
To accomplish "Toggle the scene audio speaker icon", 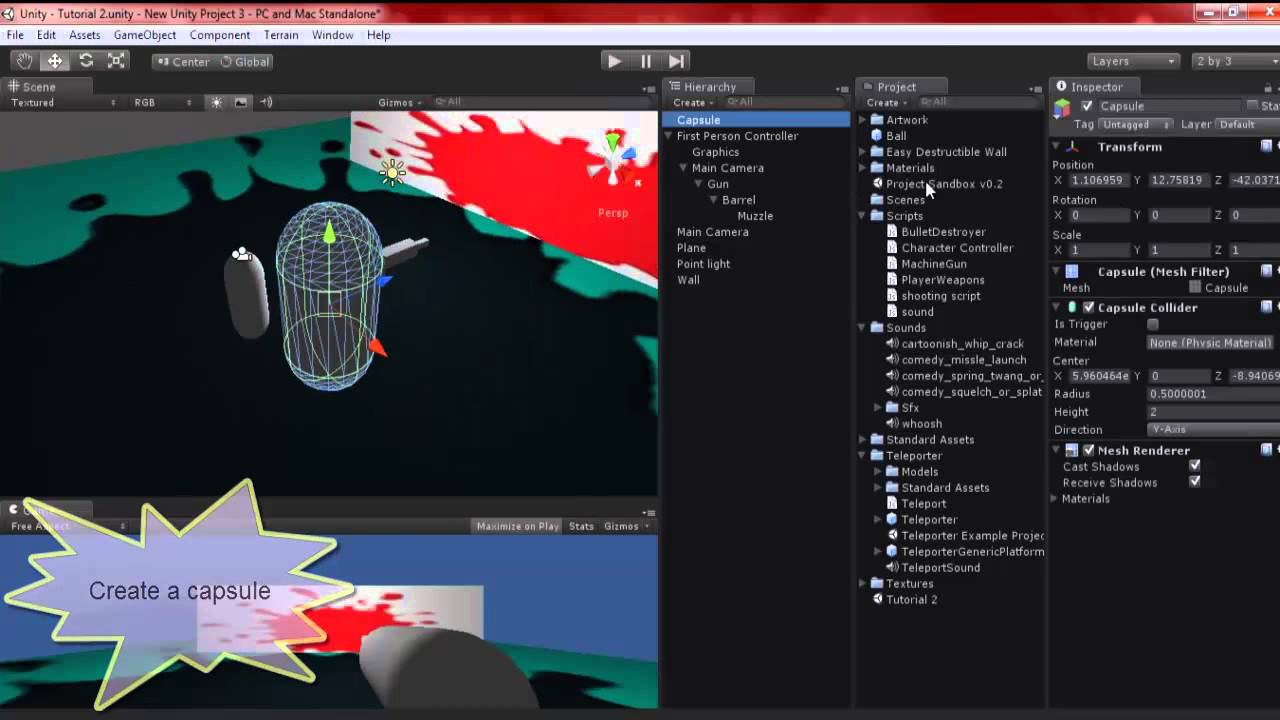I will coord(266,102).
